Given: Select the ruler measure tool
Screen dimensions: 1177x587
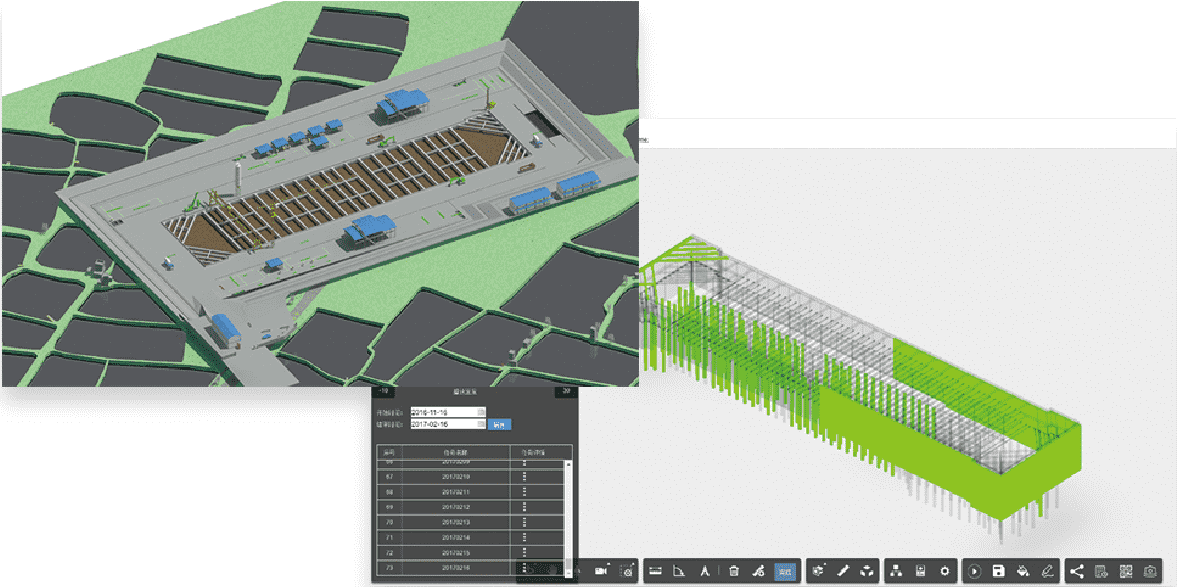Looking at the screenshot, I should tap(656, 571).
